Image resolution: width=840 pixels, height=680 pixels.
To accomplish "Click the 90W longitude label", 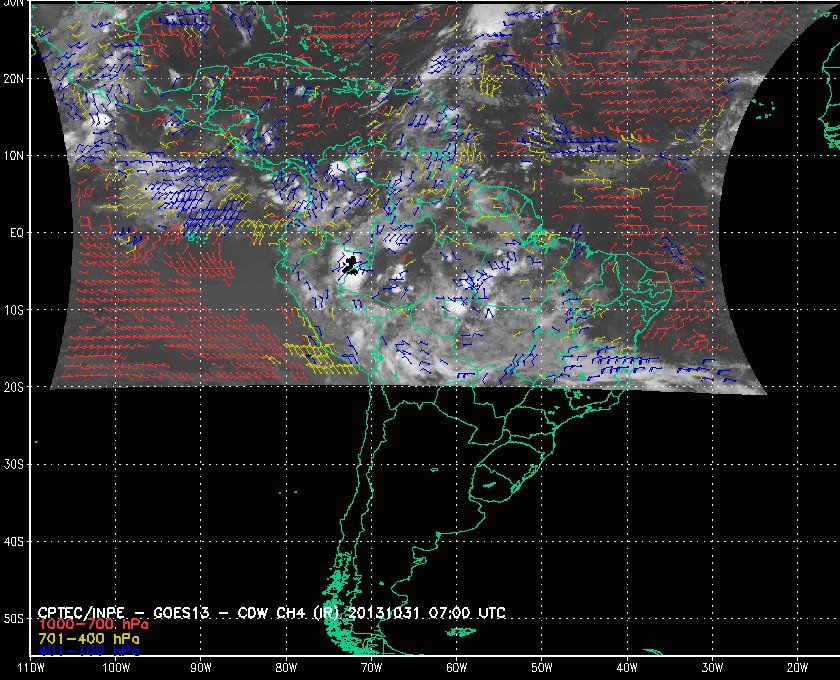I will [201, 668].
